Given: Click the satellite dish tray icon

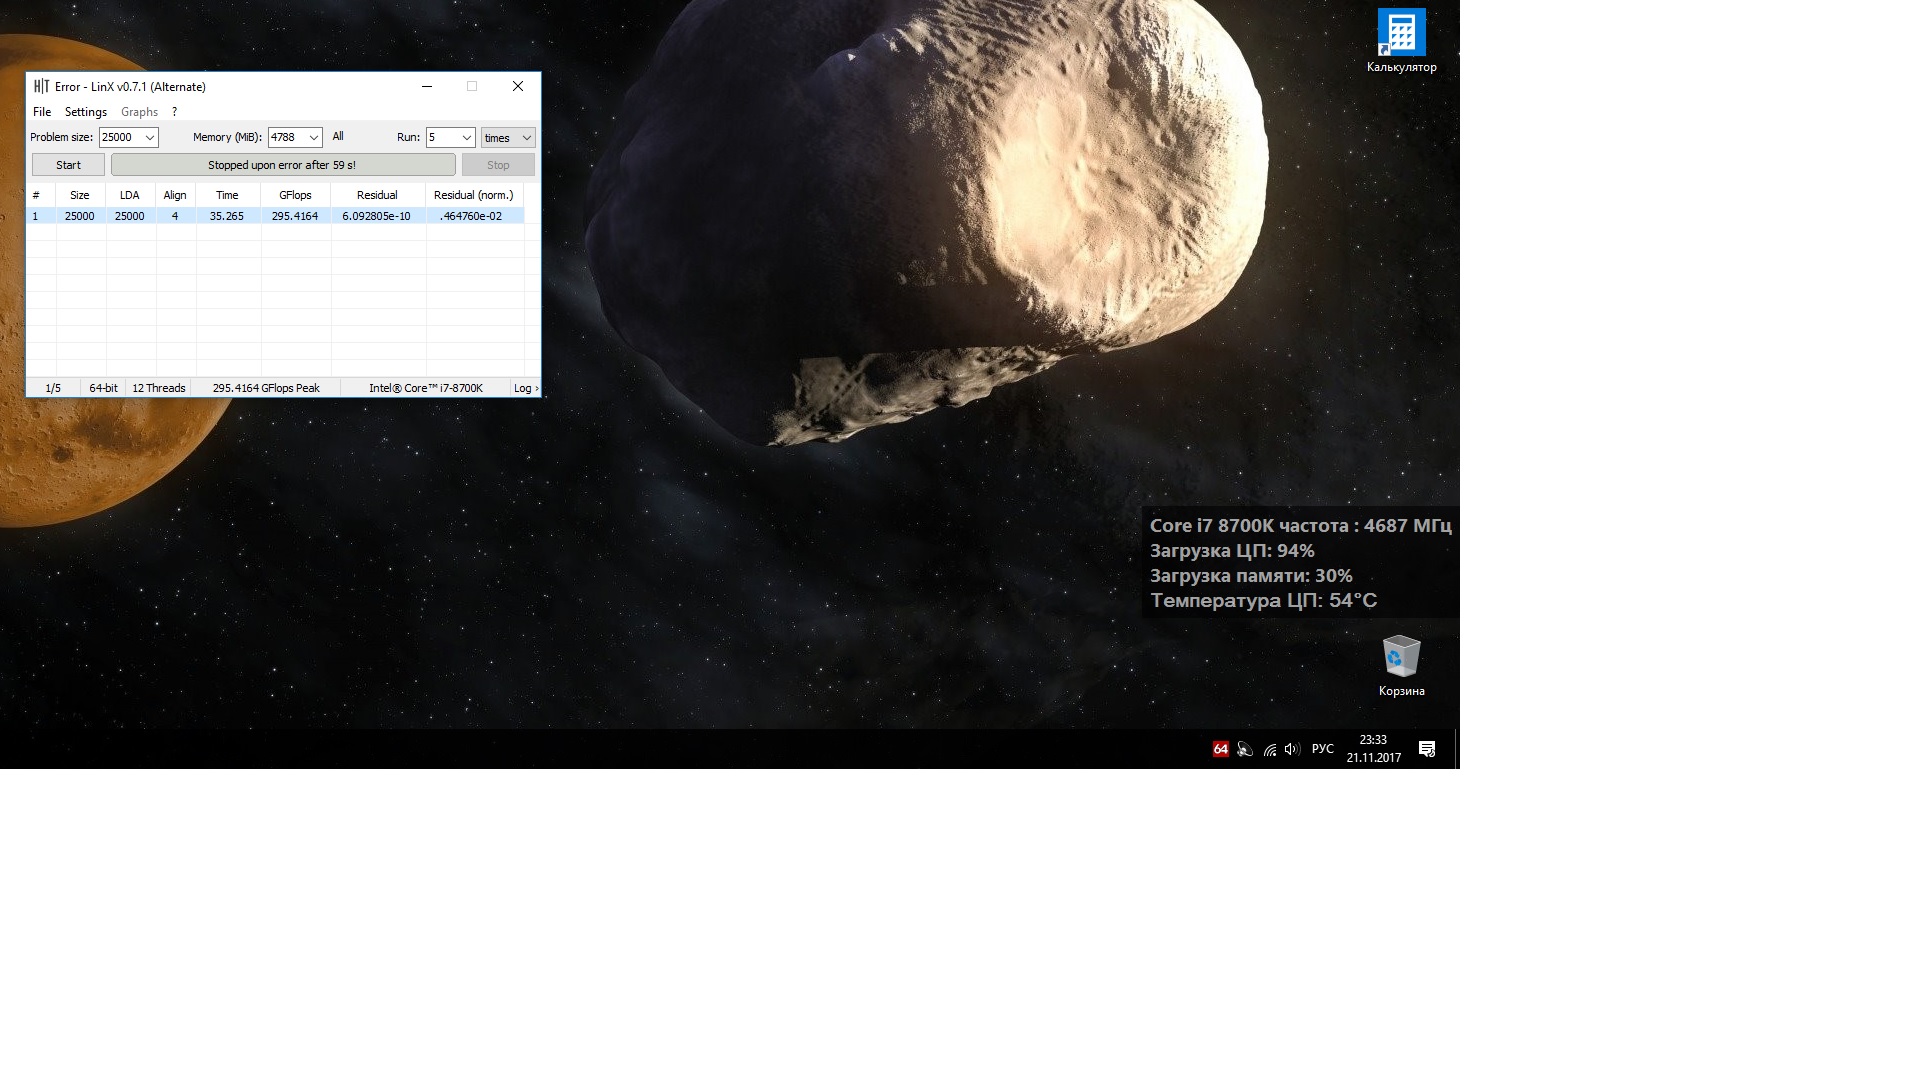Looking at the screenshot, I should coord(1245,749).
